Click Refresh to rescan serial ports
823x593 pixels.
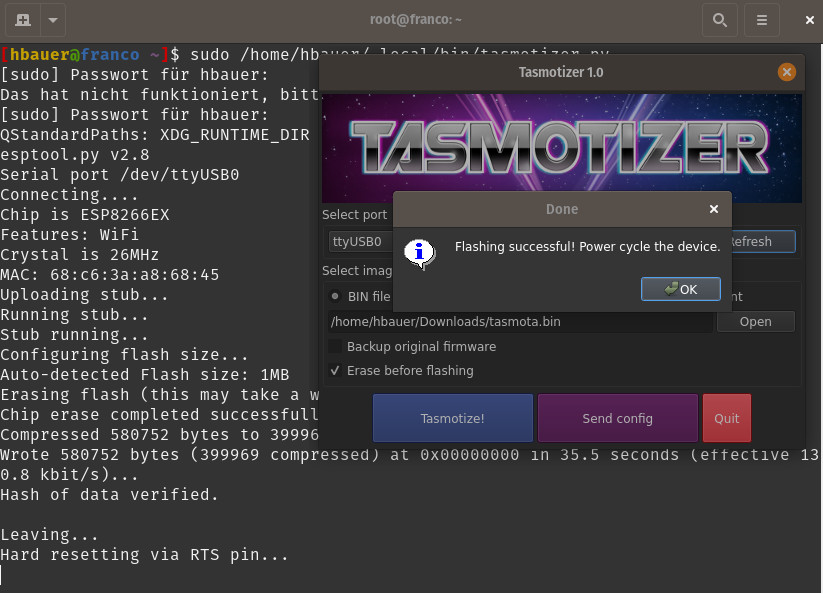click(x=754, y=241)
